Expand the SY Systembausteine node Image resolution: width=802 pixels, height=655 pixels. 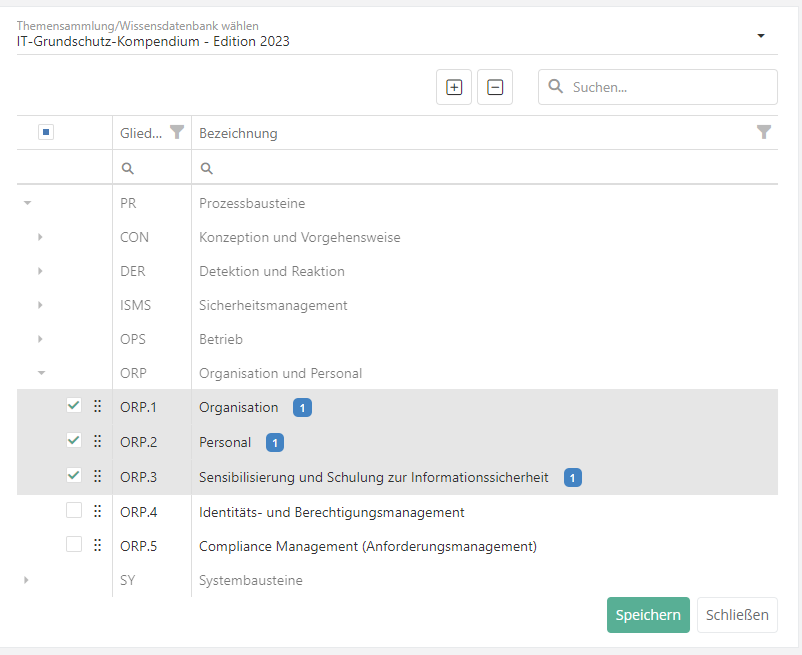click(26, 580)
